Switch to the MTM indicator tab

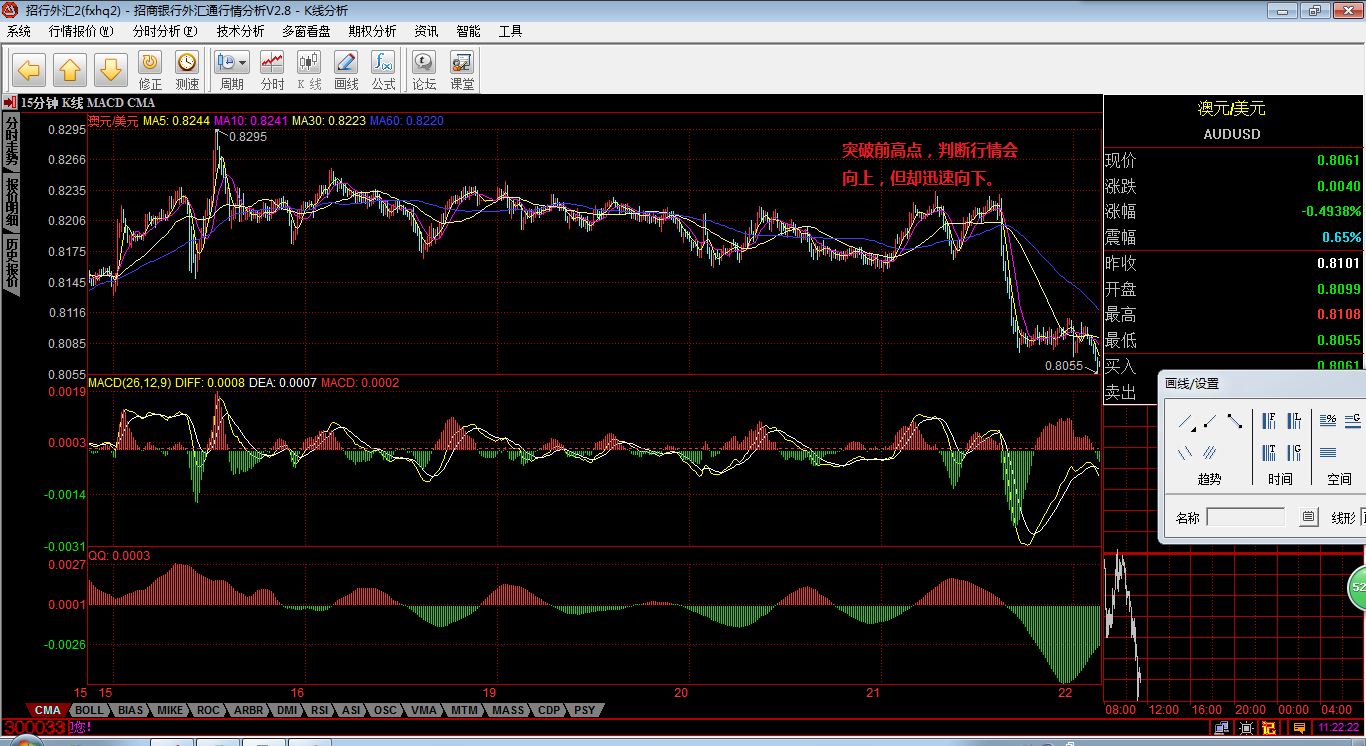coord(464,710)
